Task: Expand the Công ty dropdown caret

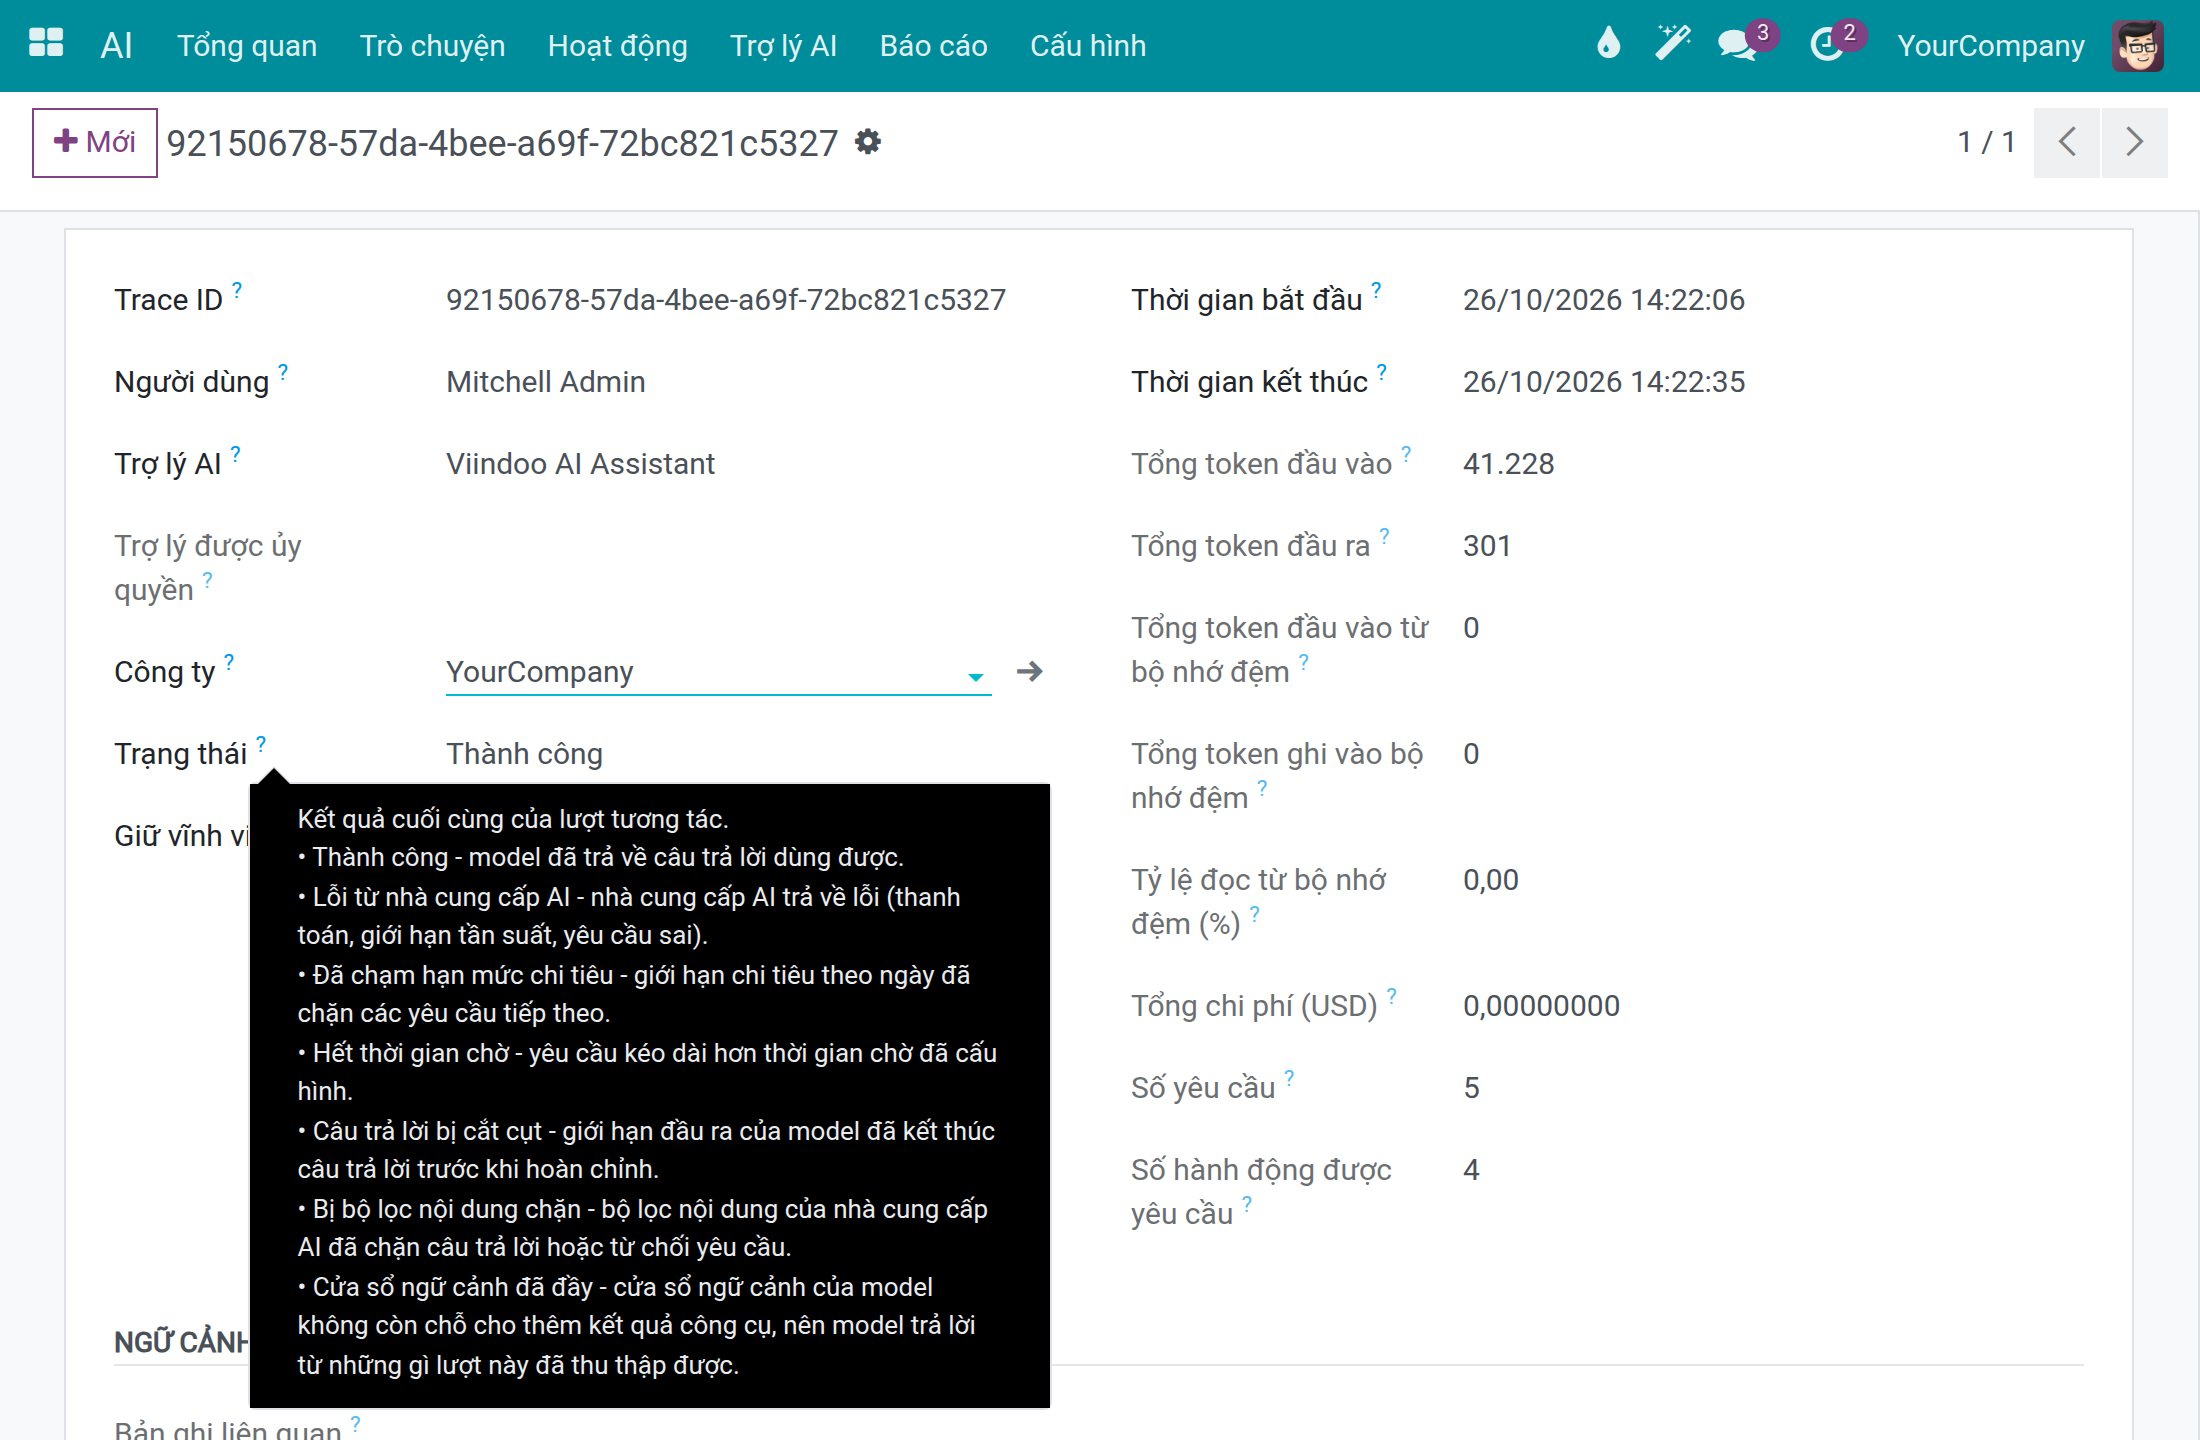Action: tap(975, 677)
